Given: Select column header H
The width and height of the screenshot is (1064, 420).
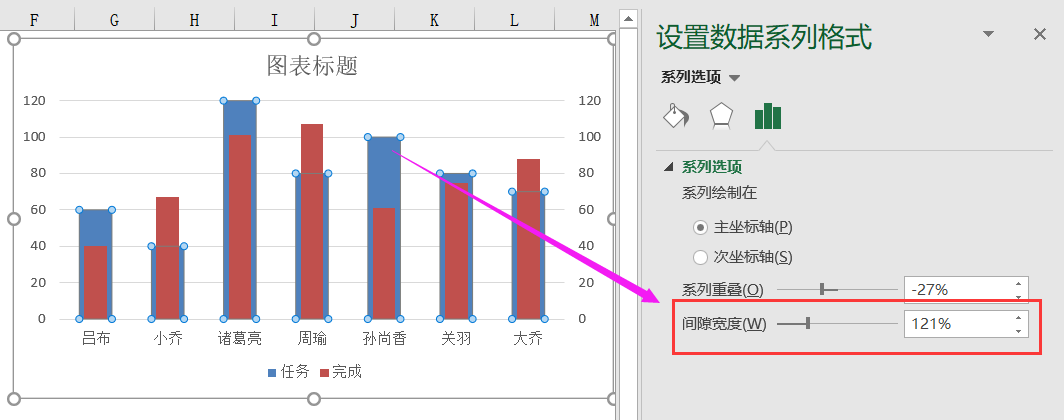Looking at the screenshot, I should [194, 20].
